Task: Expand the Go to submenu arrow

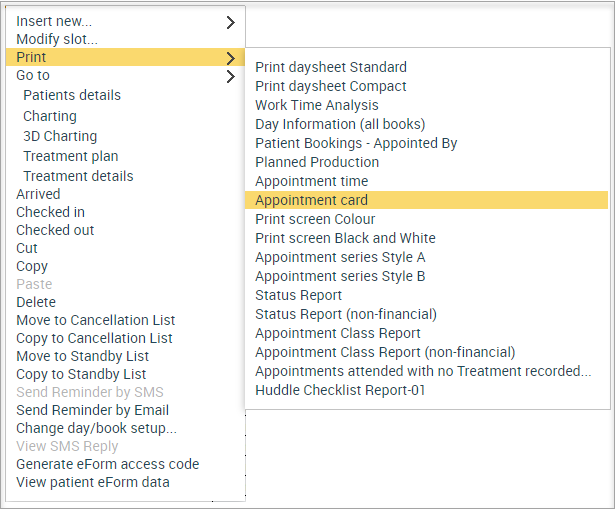Action: tap(231, 76)
